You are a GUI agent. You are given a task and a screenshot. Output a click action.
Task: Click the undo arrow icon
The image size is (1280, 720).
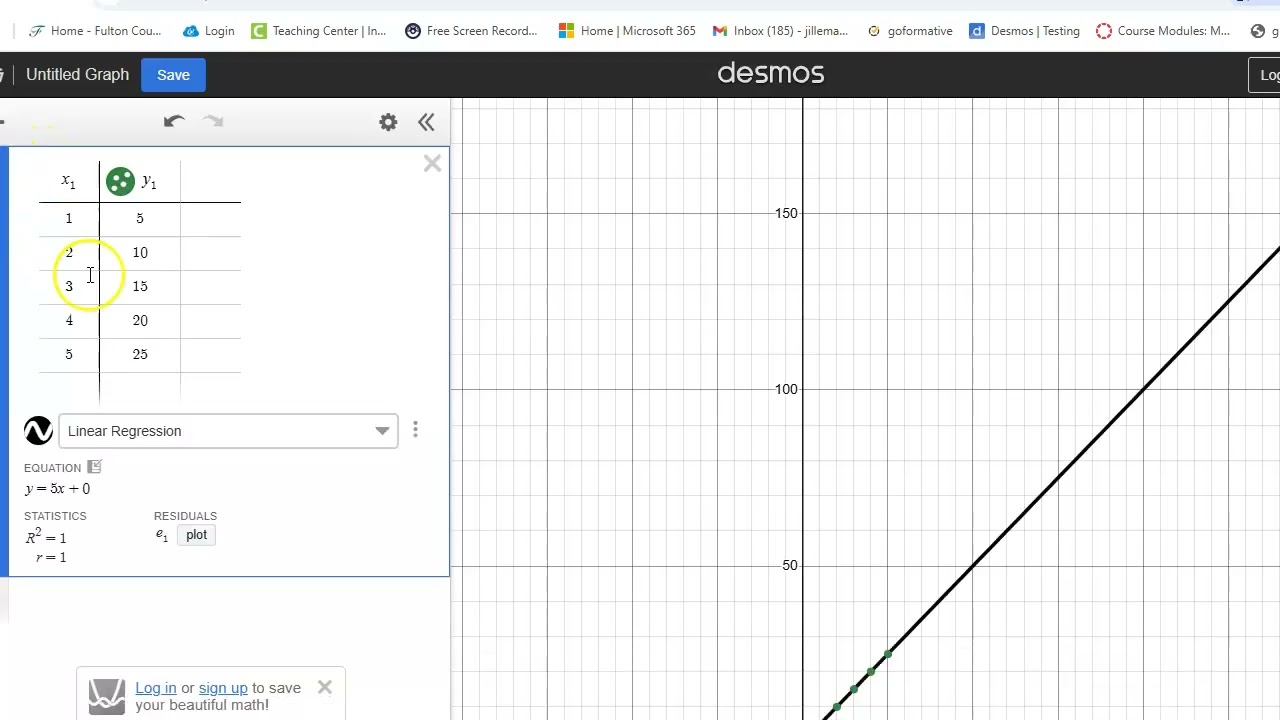174,121
